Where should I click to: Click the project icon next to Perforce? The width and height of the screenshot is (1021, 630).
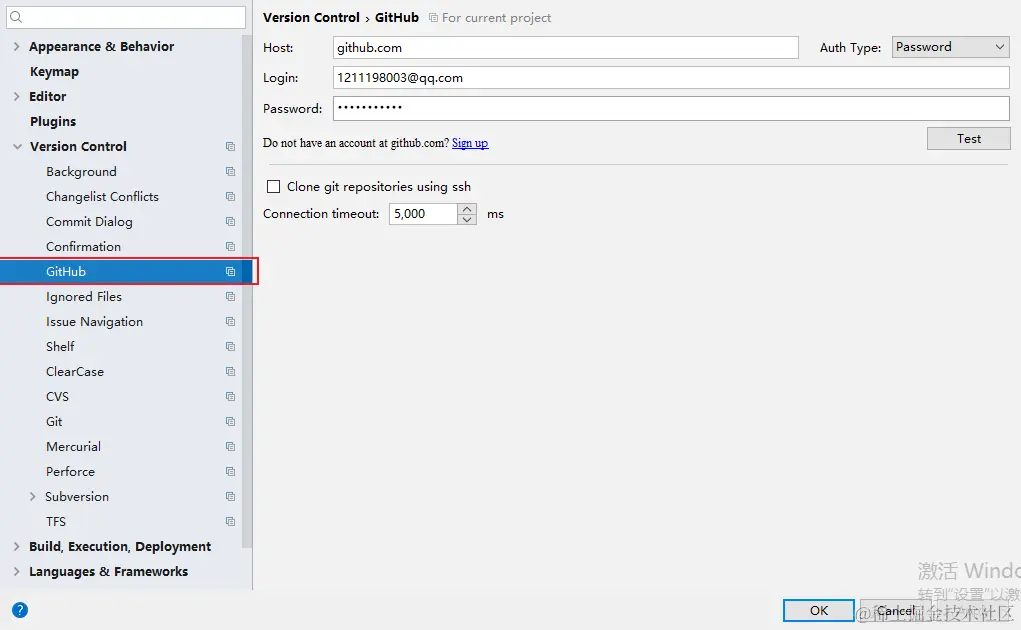point(230,471)
